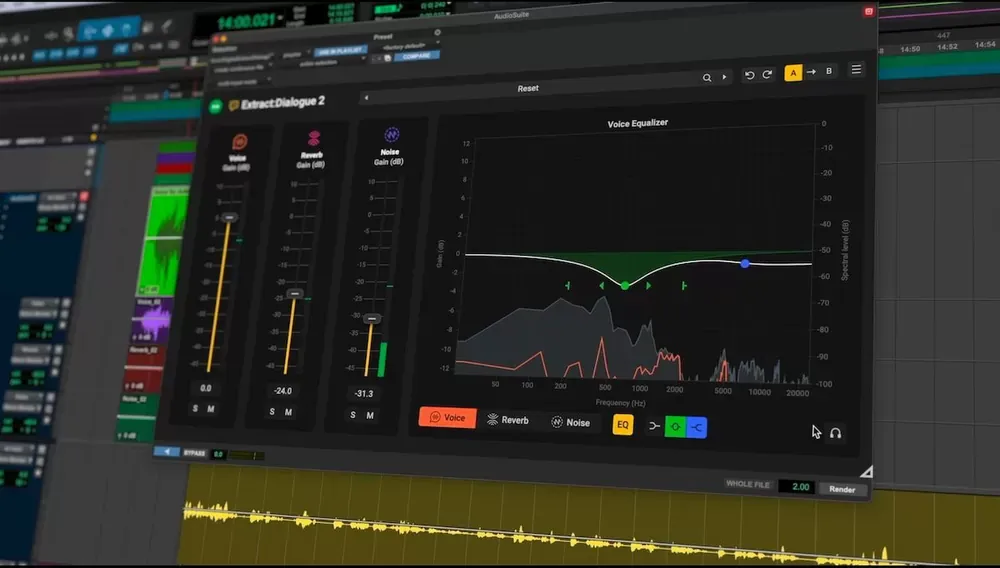Screen dimensions: 1000x568
Task: Solo the Noise channel
Action: point(353,415)
